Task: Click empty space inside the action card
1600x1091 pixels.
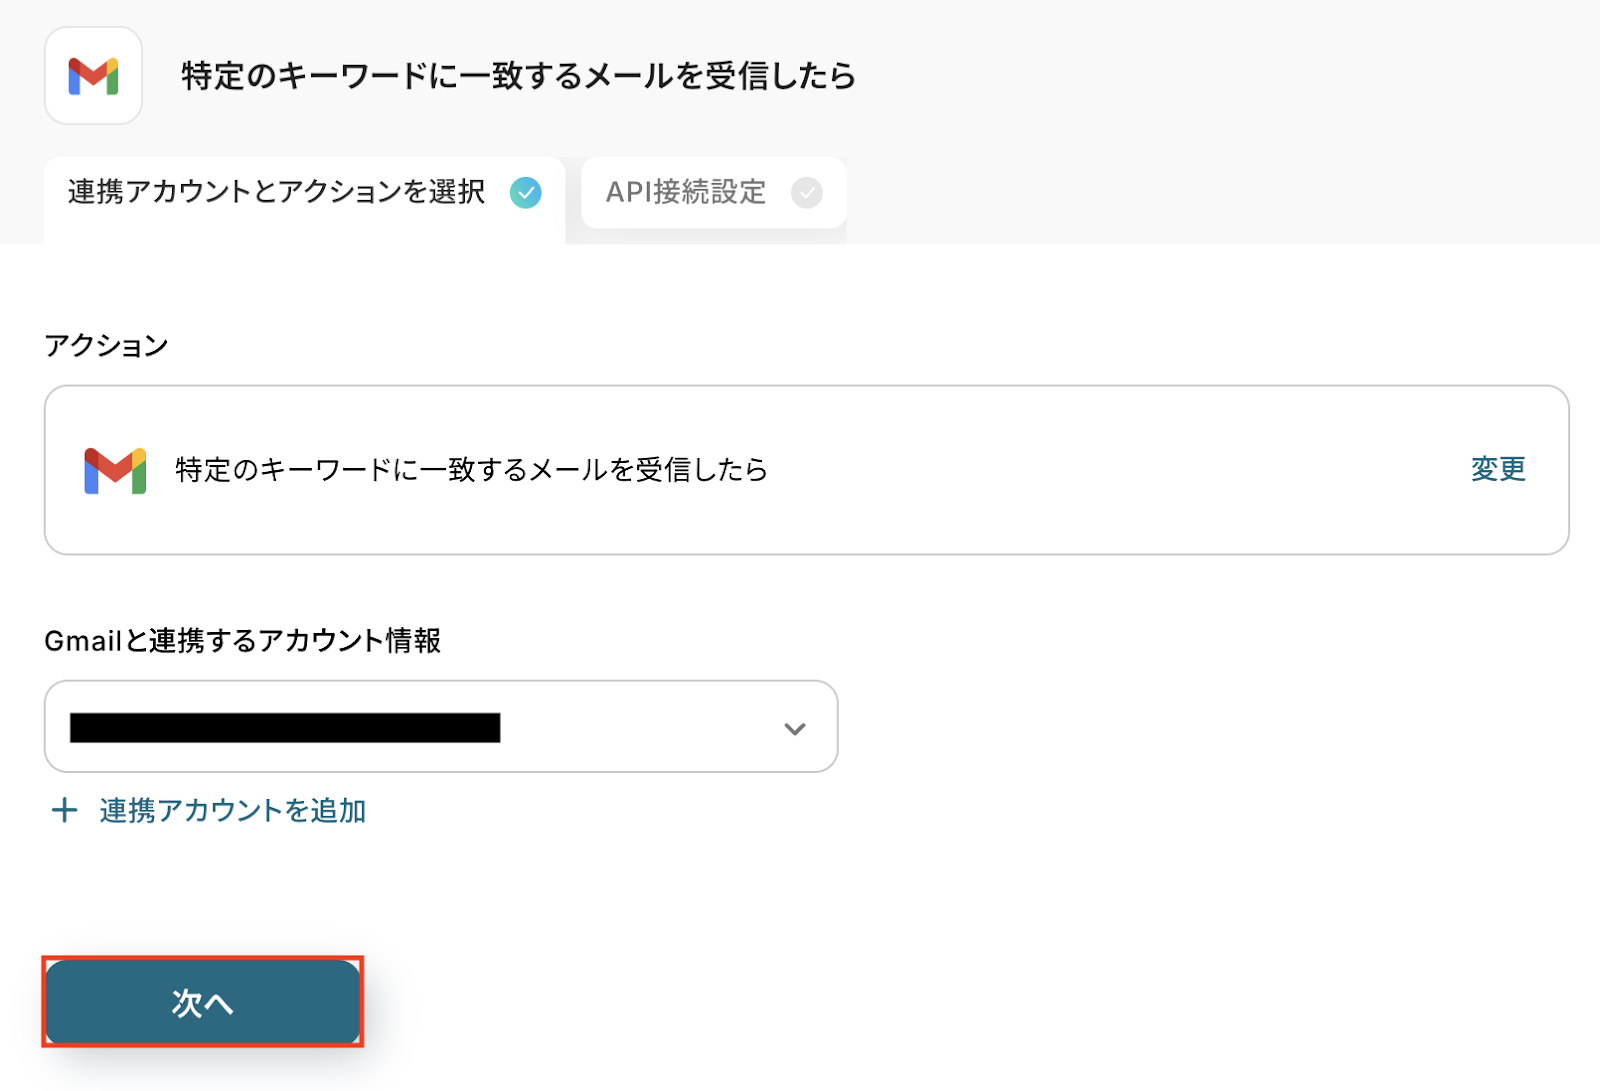Action: [x=1100, y=470]
